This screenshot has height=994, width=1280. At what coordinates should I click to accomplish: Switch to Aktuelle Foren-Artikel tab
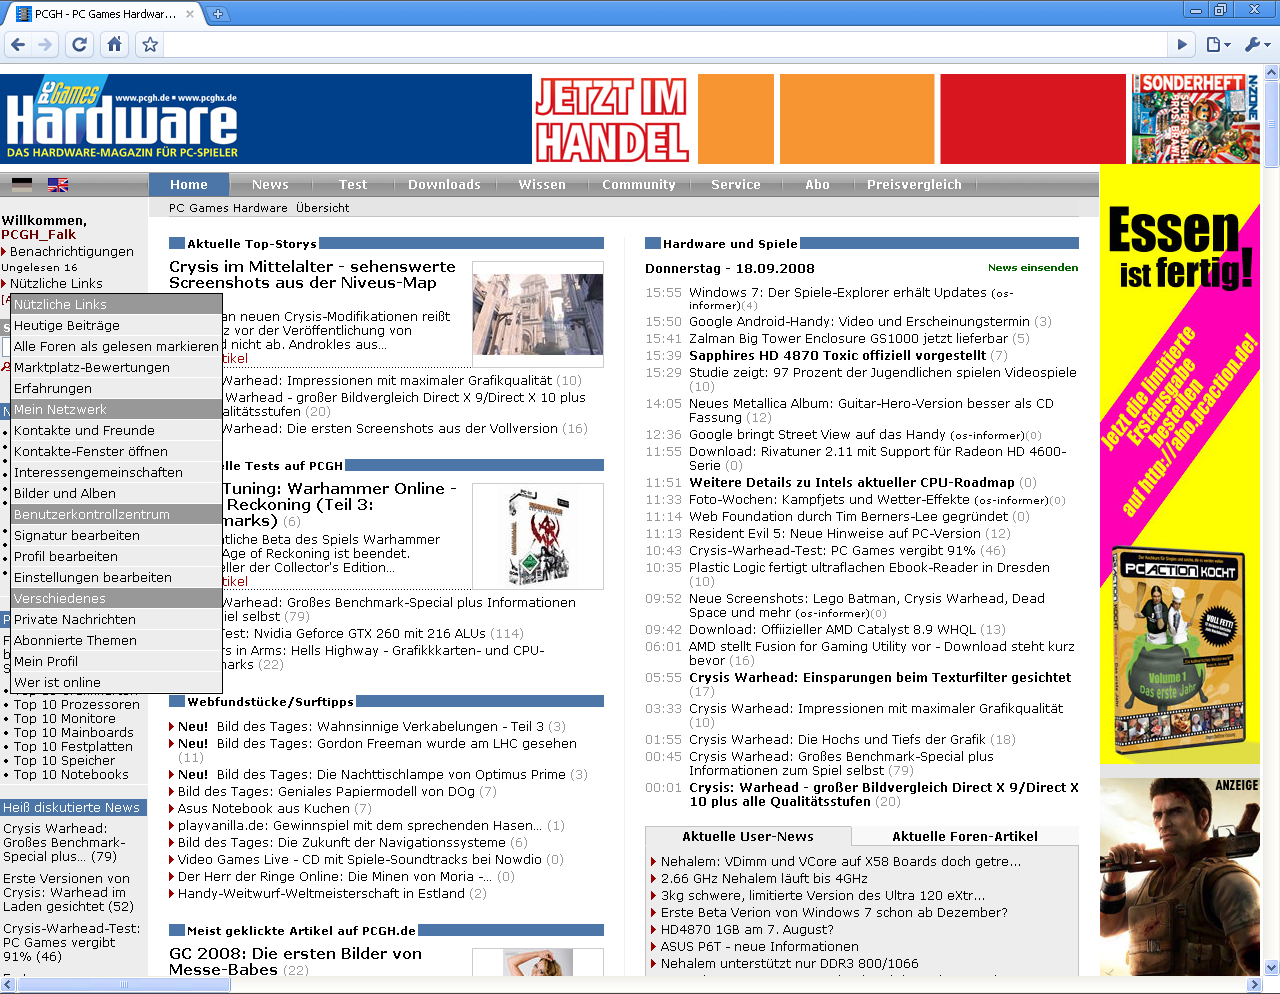tap(965, 837)
